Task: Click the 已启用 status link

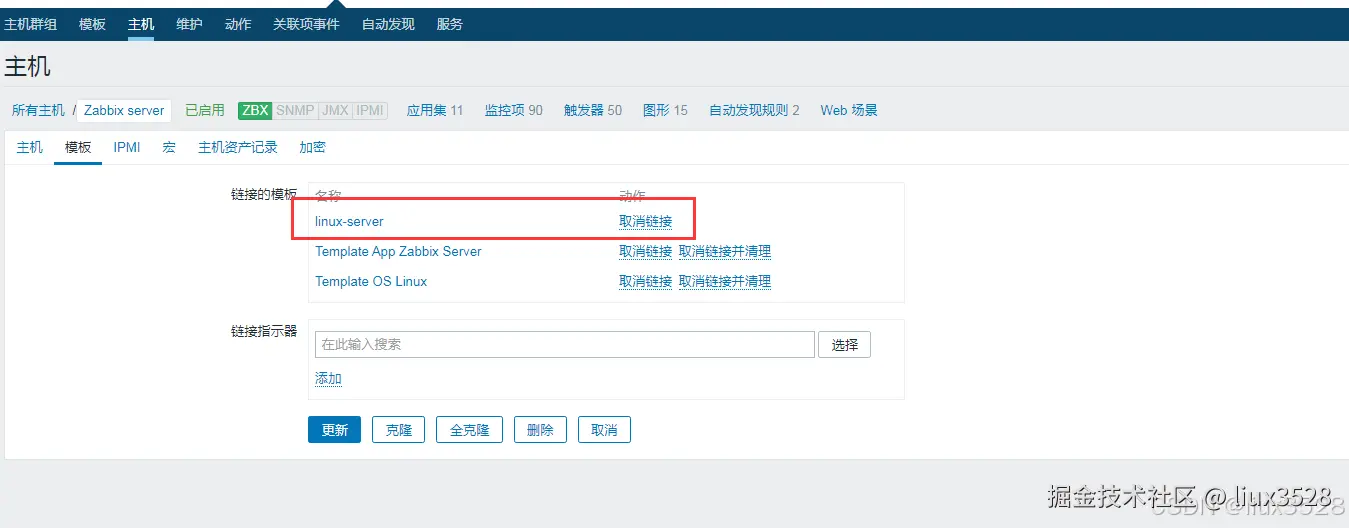Action: 205,110
